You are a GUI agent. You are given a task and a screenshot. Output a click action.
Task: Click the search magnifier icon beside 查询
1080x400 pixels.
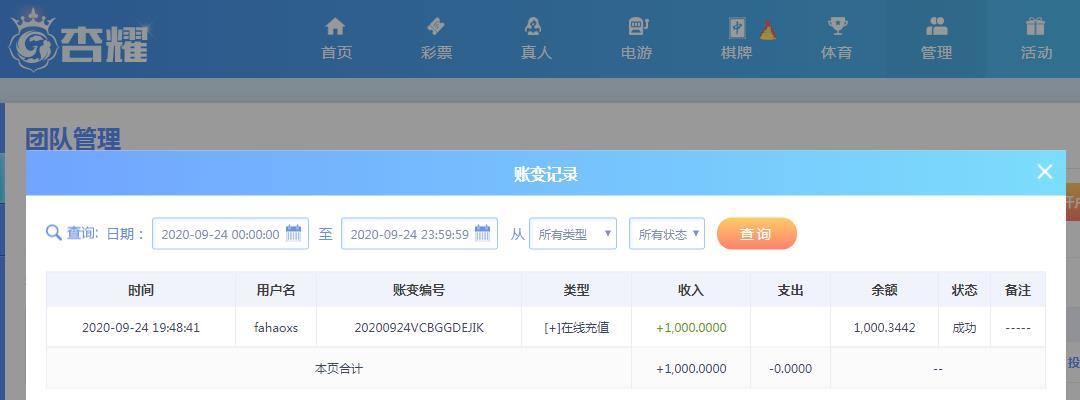click(x=54, y=233)
